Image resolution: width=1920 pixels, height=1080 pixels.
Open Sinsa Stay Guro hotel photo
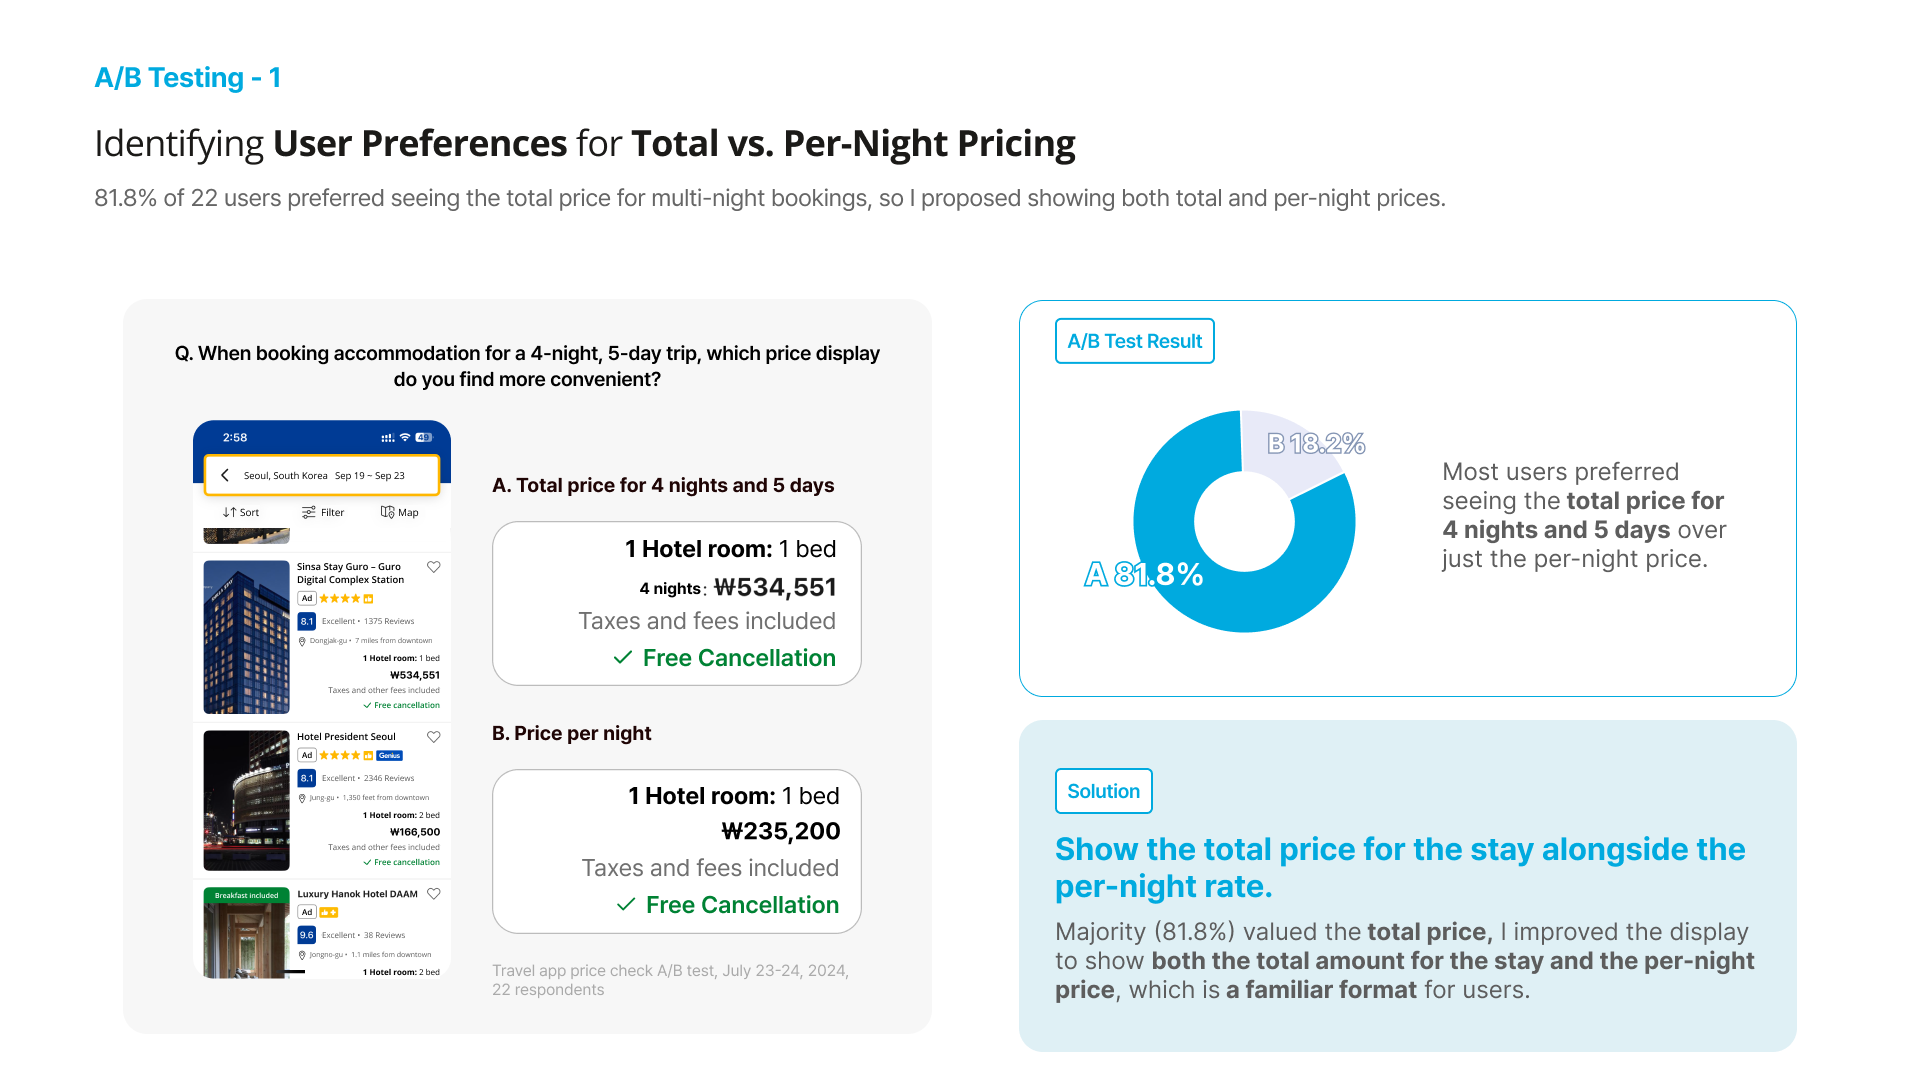click(246, 637)
